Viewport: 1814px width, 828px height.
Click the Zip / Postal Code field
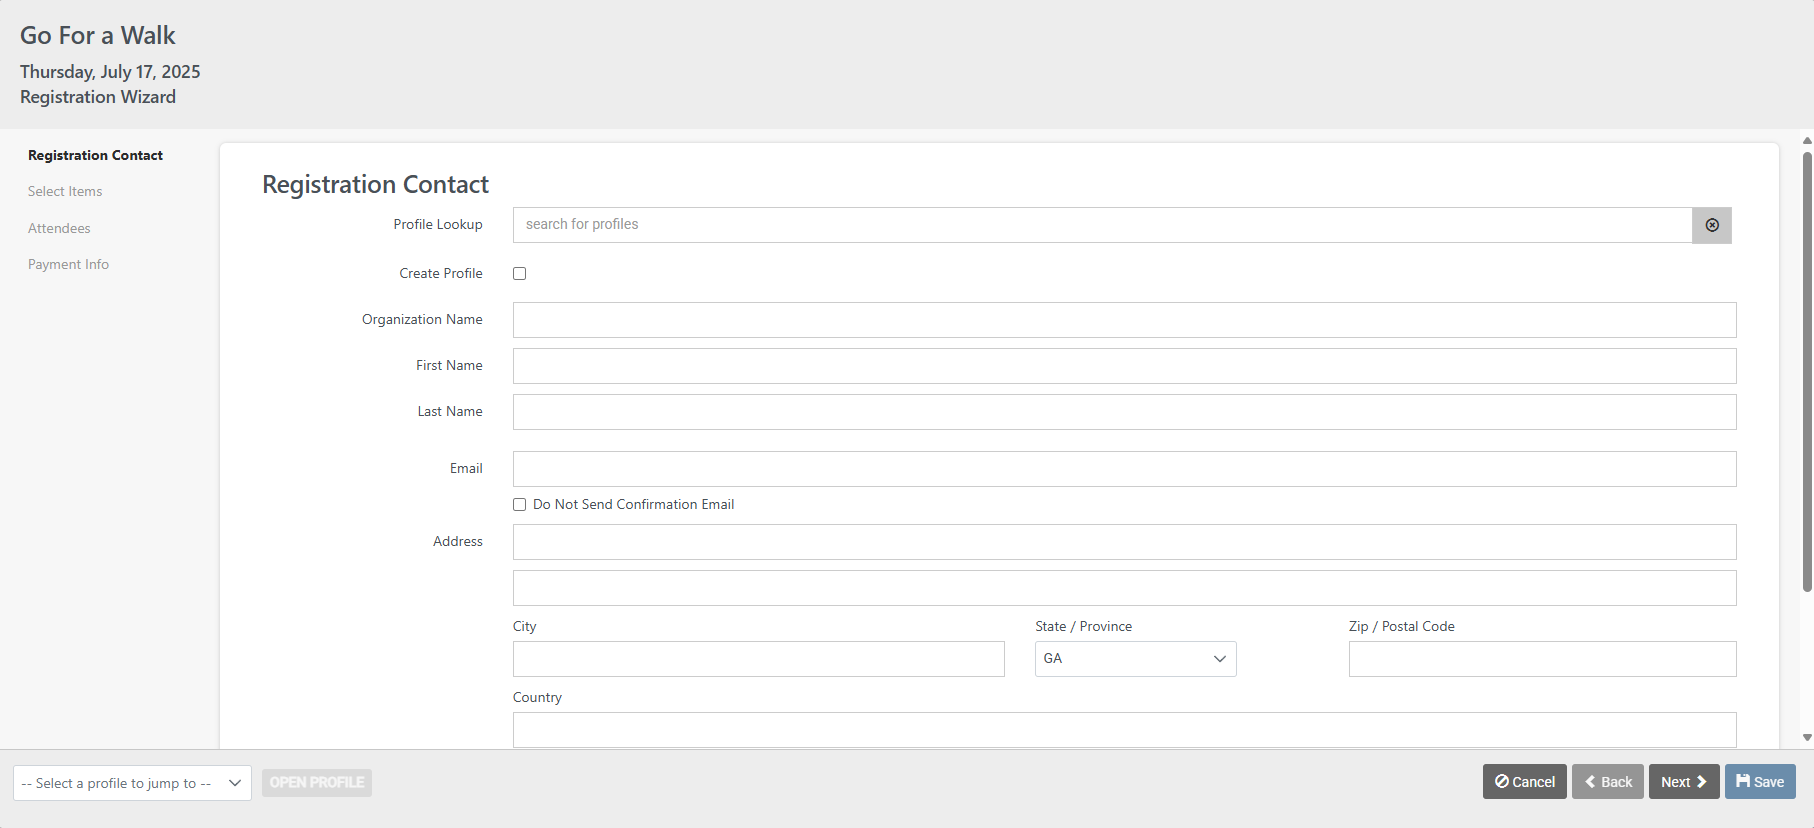tap(1543, 659)
